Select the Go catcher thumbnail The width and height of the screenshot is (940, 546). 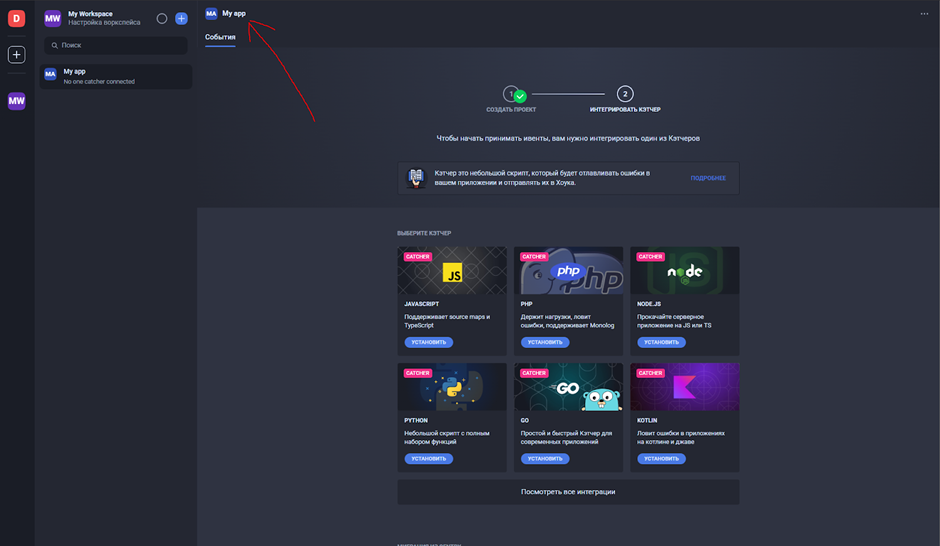click(x=568, y=387)
